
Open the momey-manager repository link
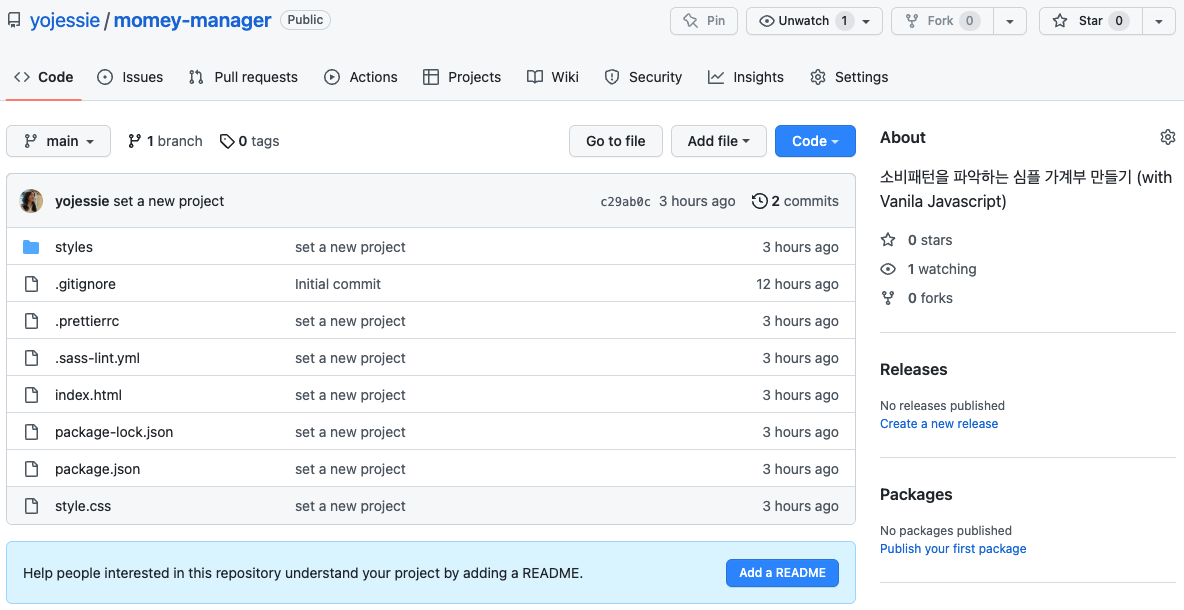tap(192, 20)
